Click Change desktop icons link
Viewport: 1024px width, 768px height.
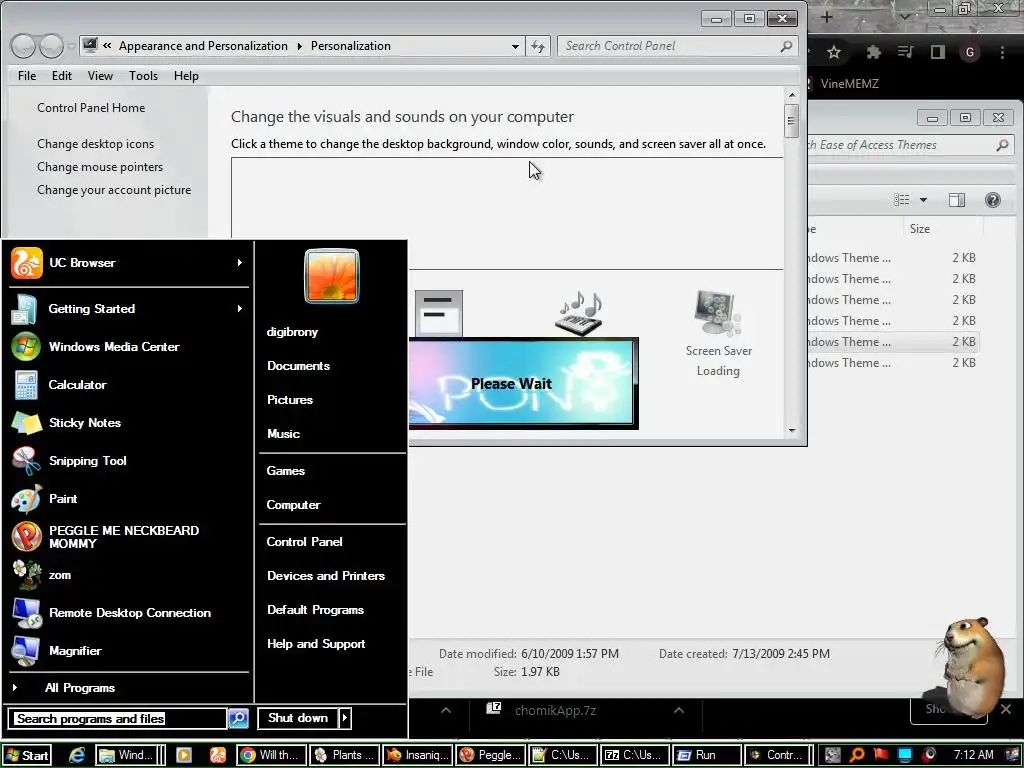pos(95,144)
